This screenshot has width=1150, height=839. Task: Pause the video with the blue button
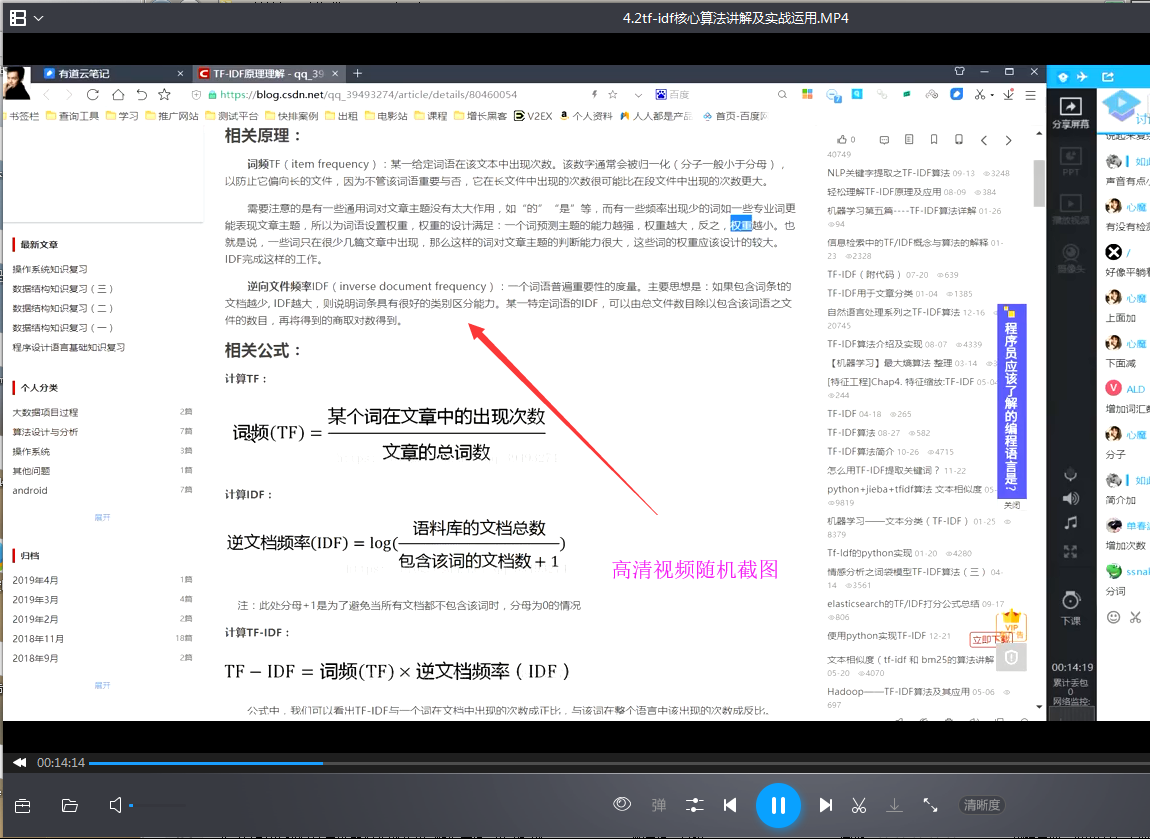pyautogui.click(x=777, y=805)
